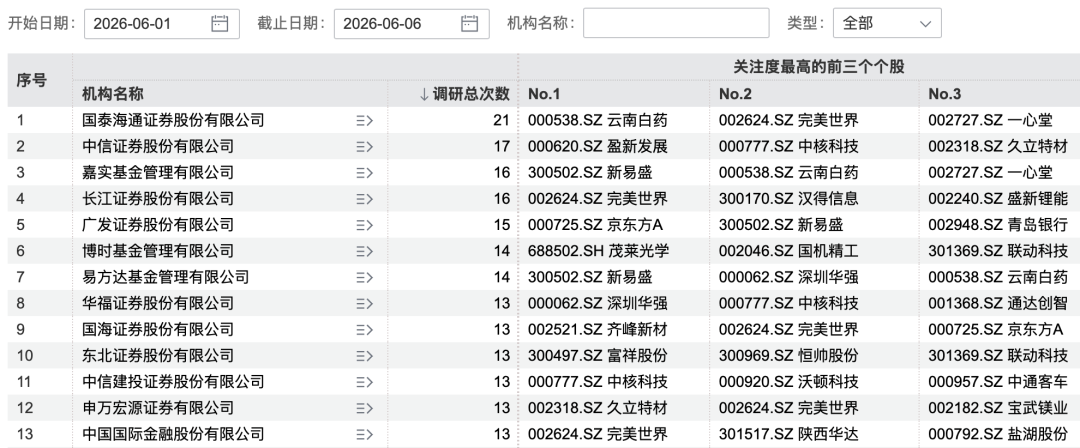This screenshot has height=448, width=1080.
Task: Open detail icon for 中信证券股份有限公司
Action: click(364, 147)
